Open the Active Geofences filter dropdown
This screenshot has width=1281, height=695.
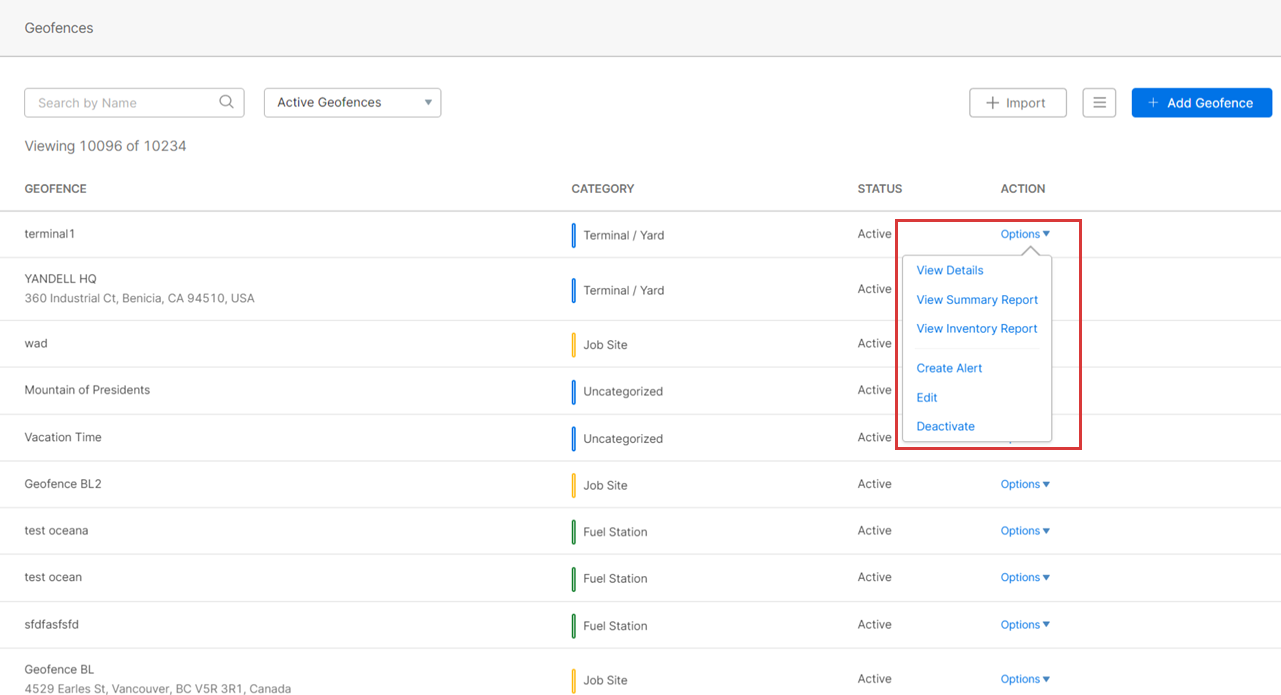coord(352,103)
